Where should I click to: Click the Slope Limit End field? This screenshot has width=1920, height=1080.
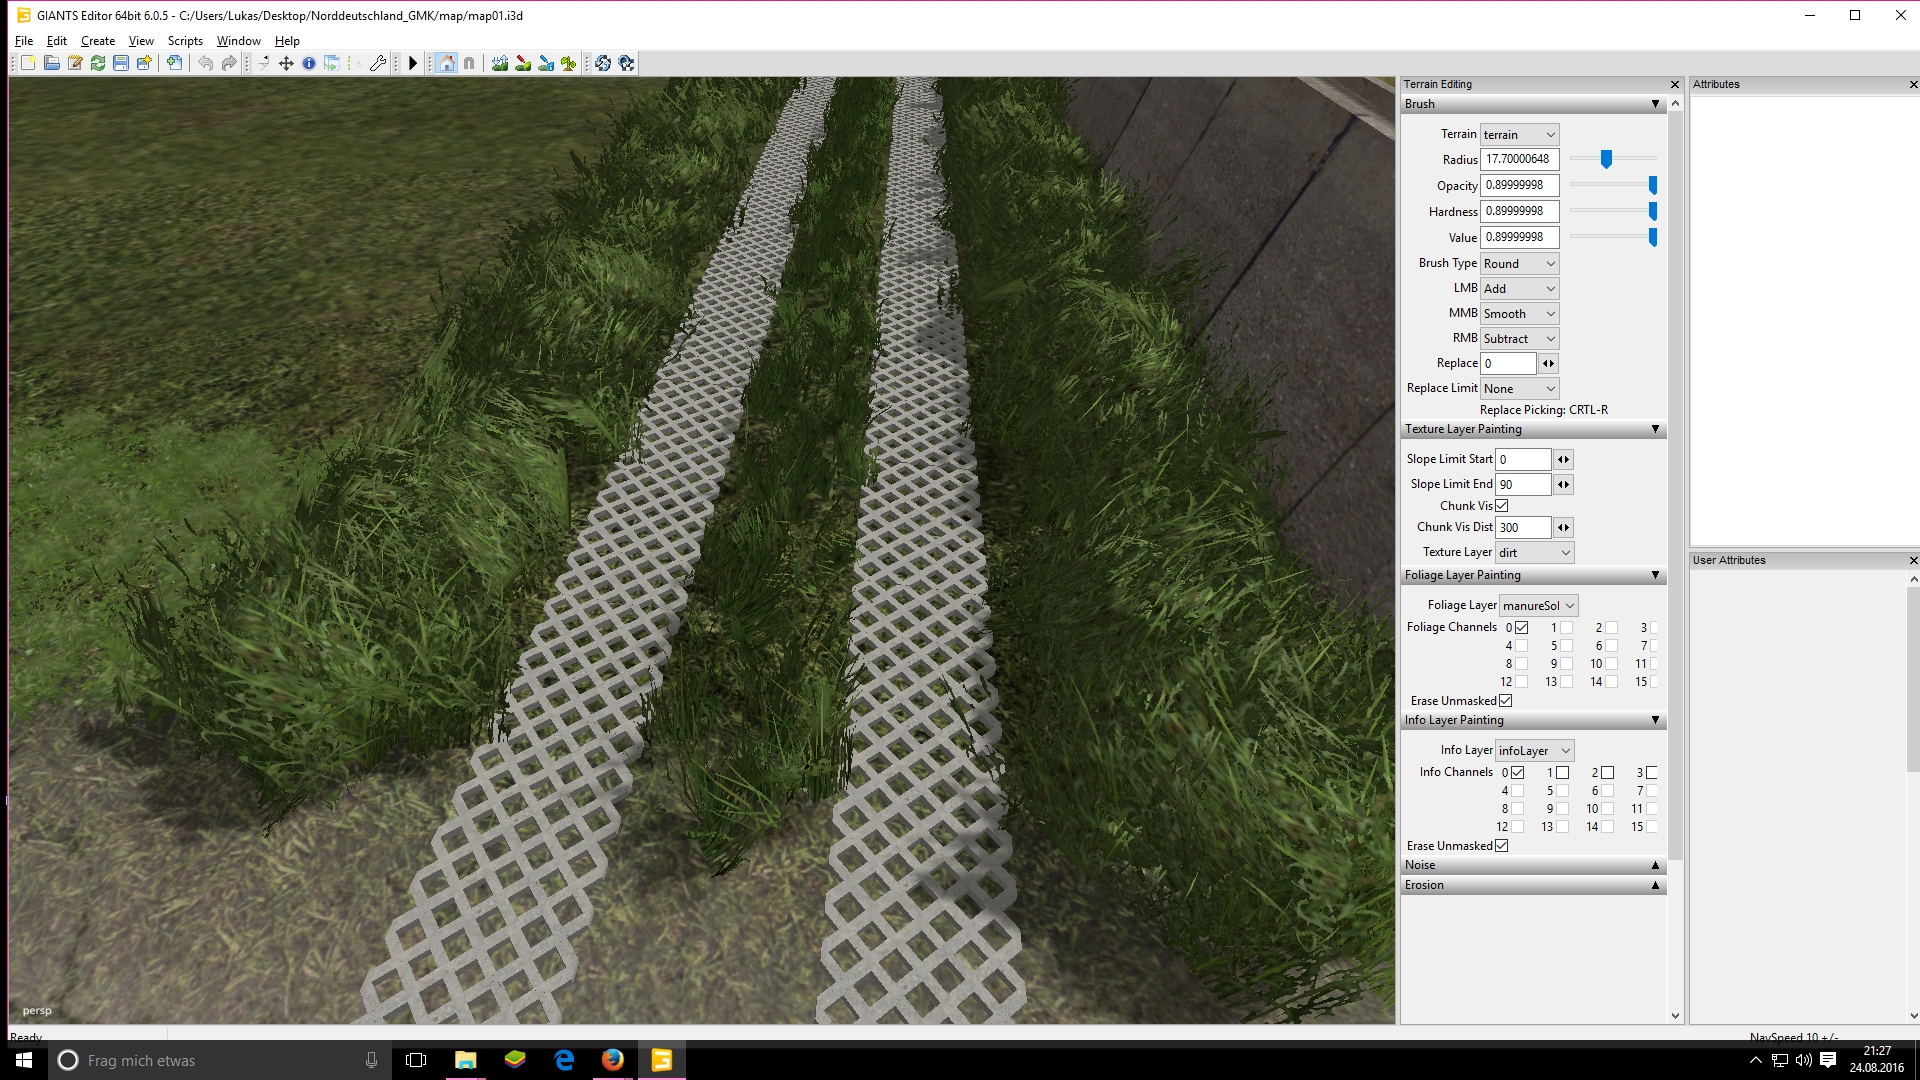1523,485
